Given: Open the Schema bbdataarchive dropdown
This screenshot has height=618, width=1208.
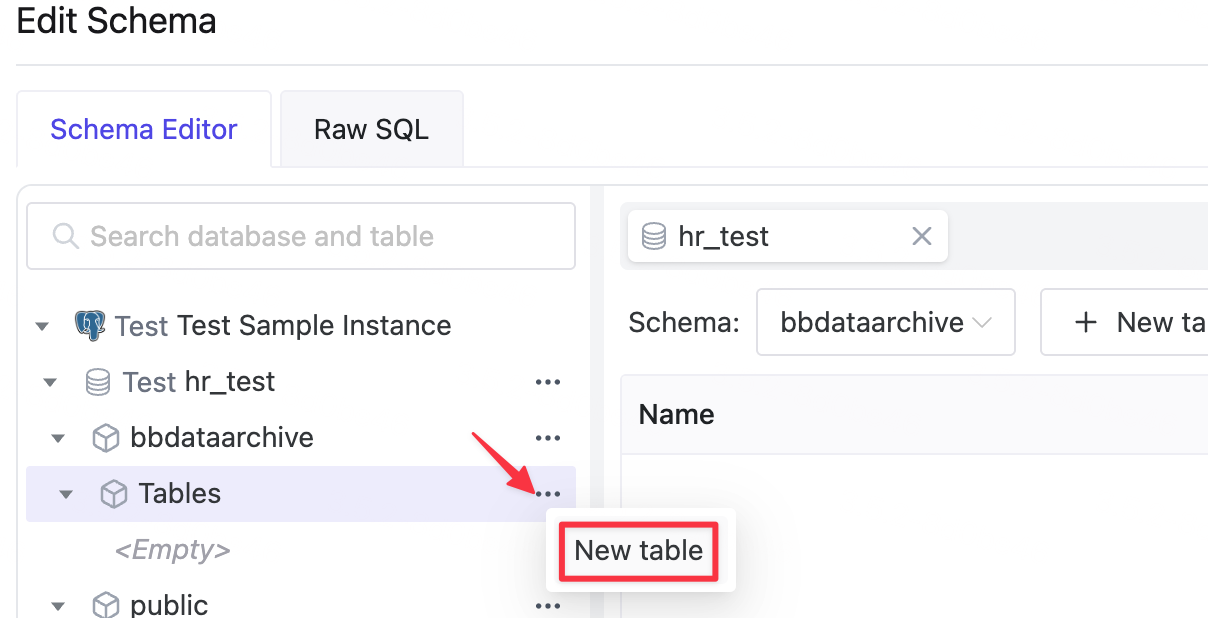Looking at the screenshot, I should (886, 322).
